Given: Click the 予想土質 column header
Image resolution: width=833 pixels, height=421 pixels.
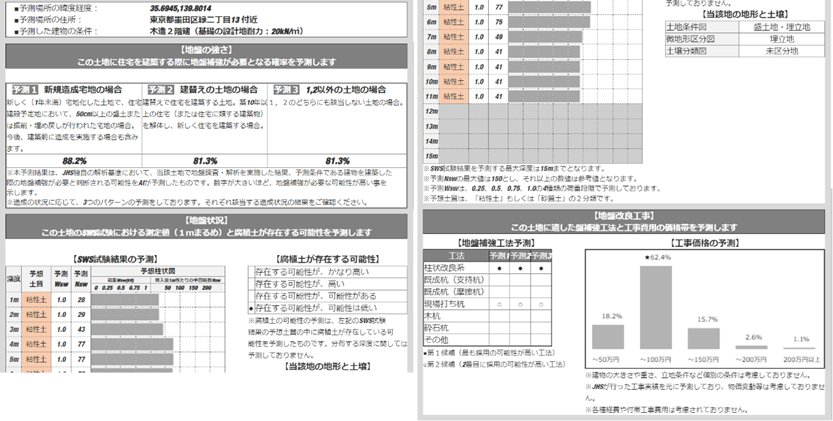Looking at the screenshot, I should [37, 279].
